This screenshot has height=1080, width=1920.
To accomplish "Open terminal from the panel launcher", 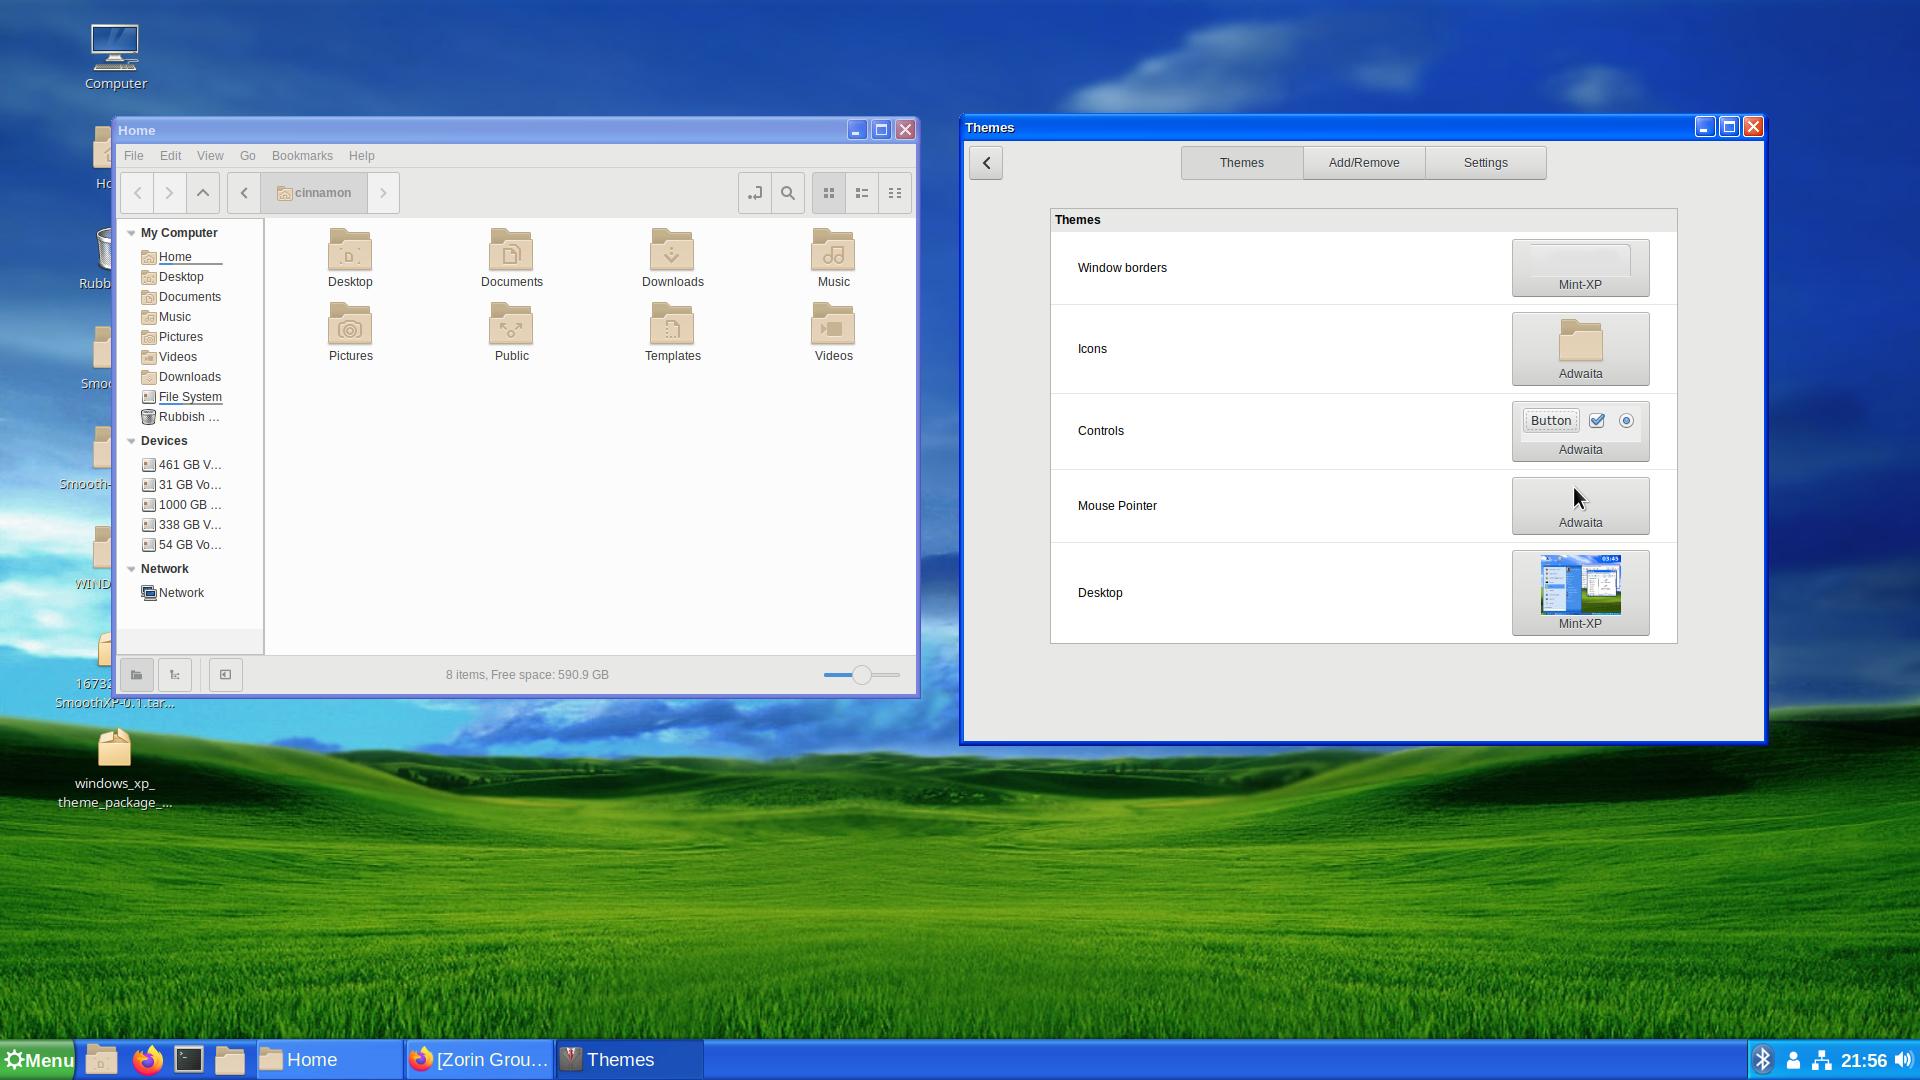I will tap(189, 1059).
